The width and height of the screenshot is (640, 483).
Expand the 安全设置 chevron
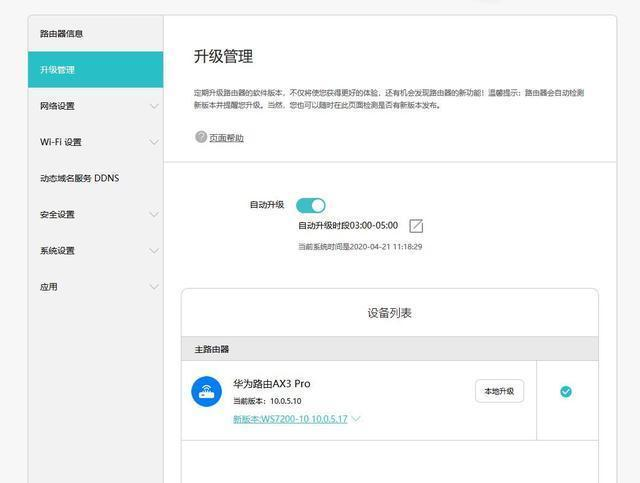click(154, 215)
